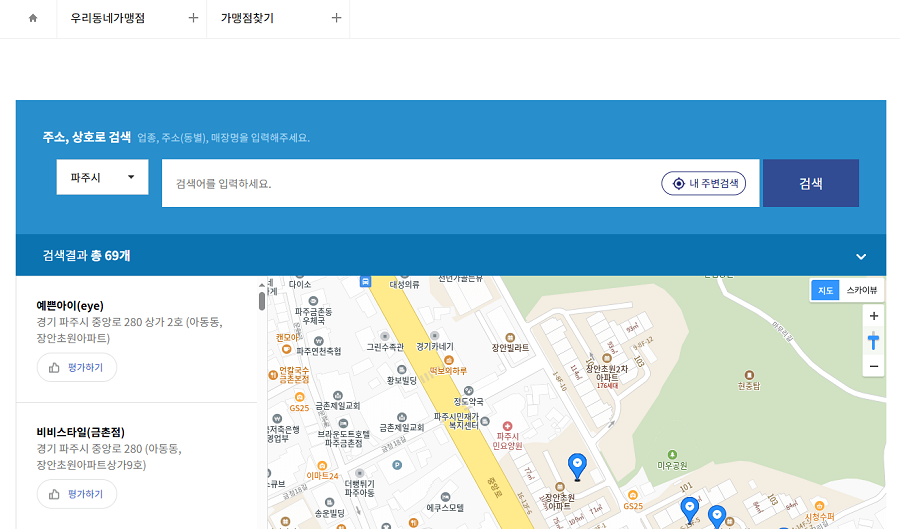This screenshot has width=900, height=529.
Task: Click the 미우공원 park icon
Action: (672, 455)
